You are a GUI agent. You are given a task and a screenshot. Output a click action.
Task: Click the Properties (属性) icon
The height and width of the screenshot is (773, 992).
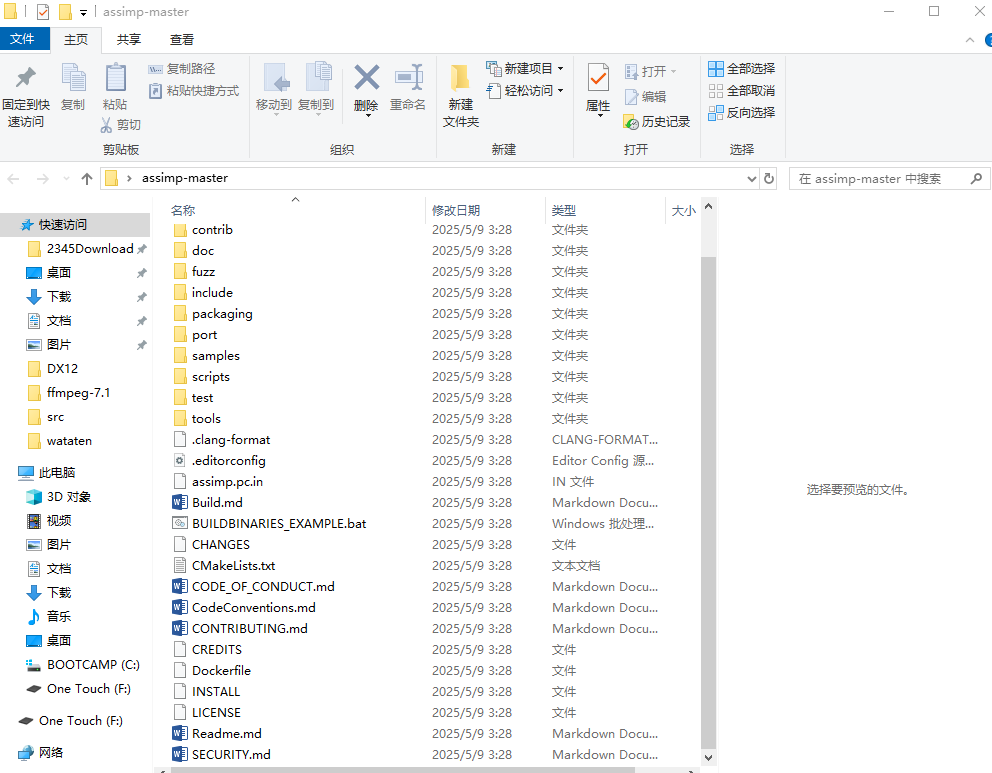598,79
